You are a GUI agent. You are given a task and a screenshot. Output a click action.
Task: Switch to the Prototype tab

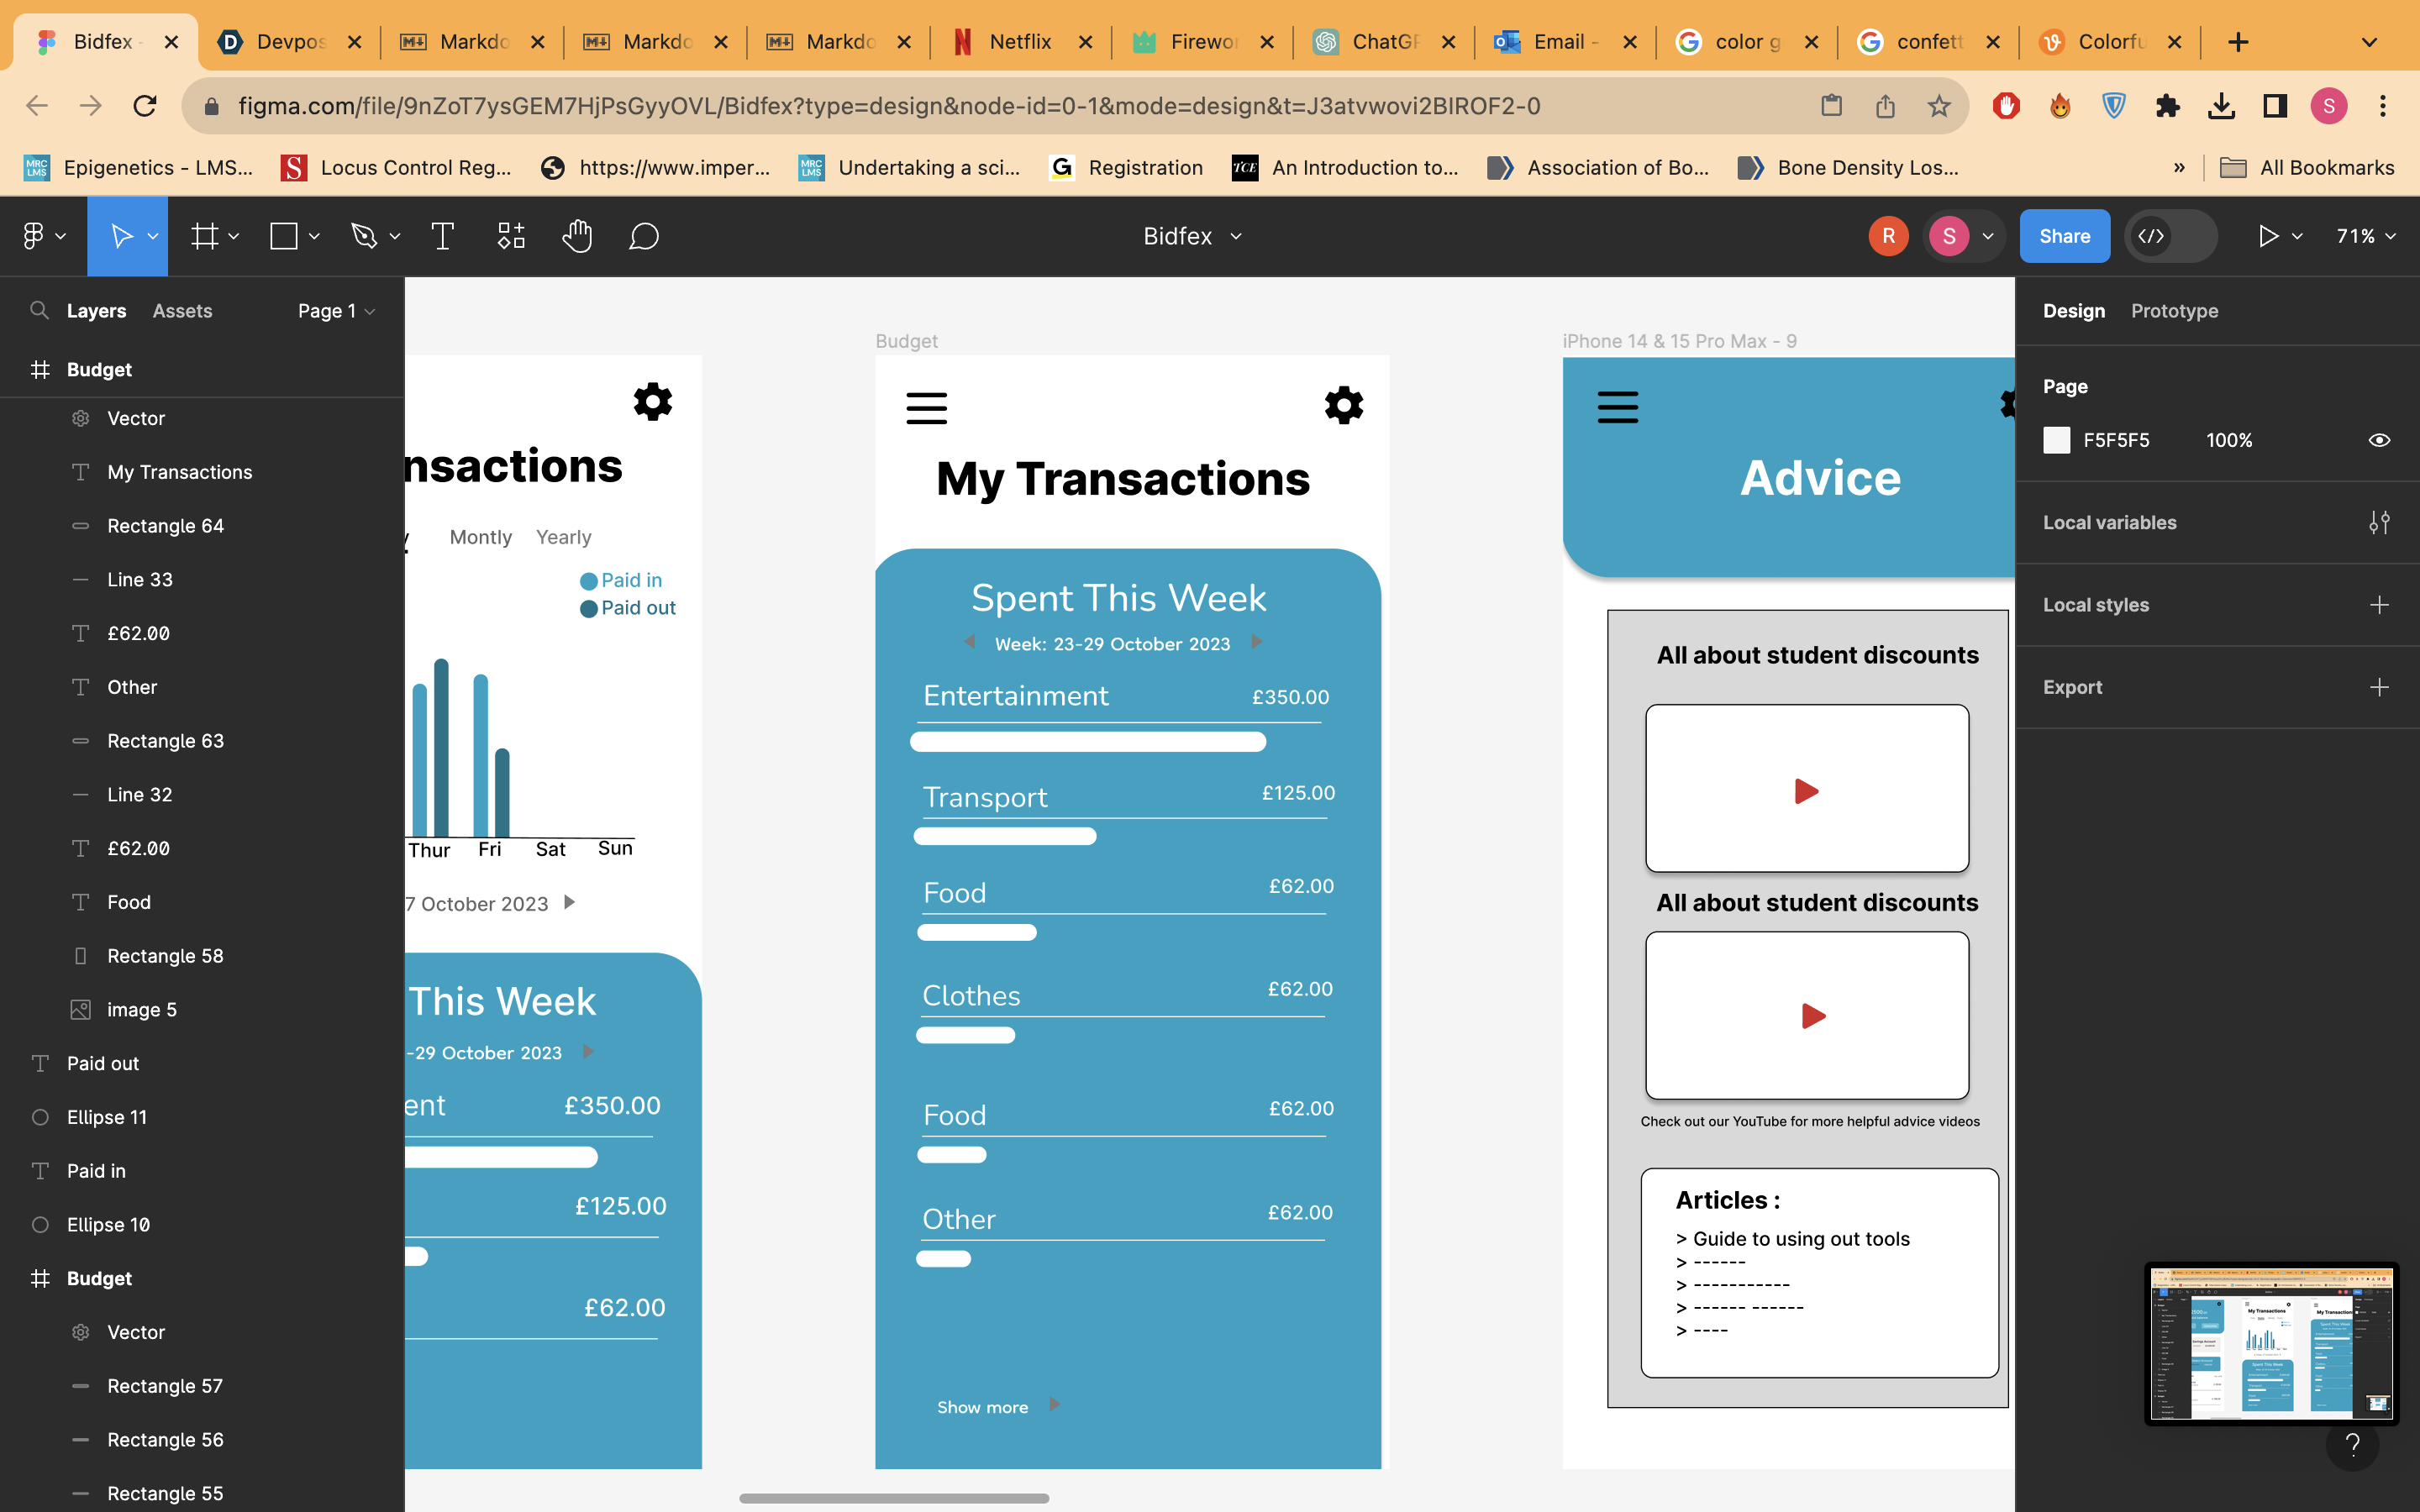[x=2174, y=311]
